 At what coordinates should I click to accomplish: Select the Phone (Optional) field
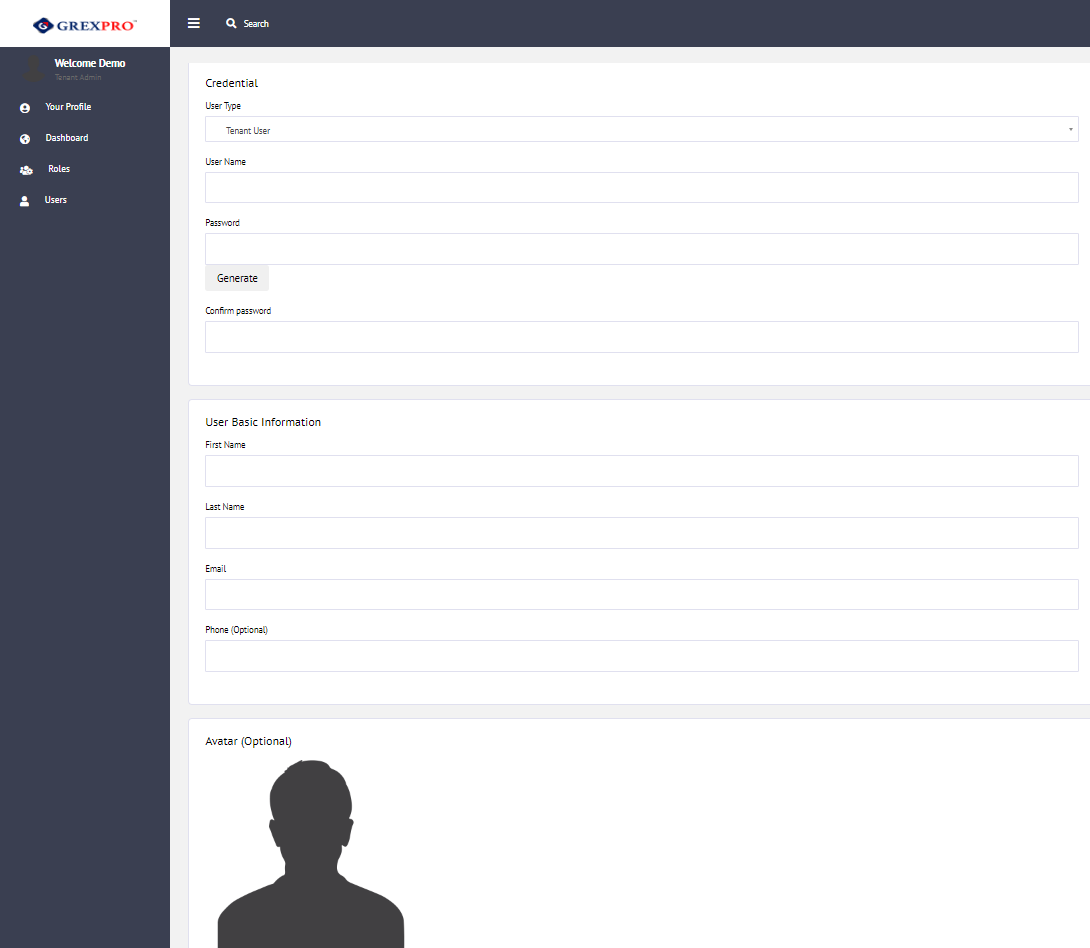coord(641,656)
